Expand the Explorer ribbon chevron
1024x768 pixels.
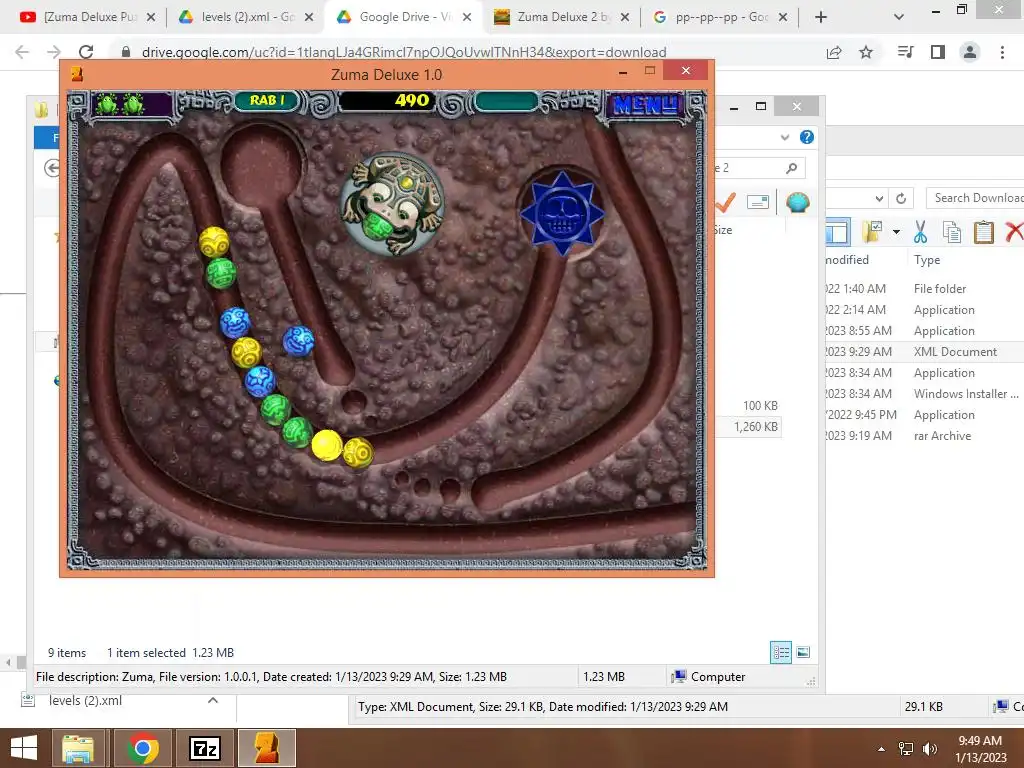(x=785, y=137)
